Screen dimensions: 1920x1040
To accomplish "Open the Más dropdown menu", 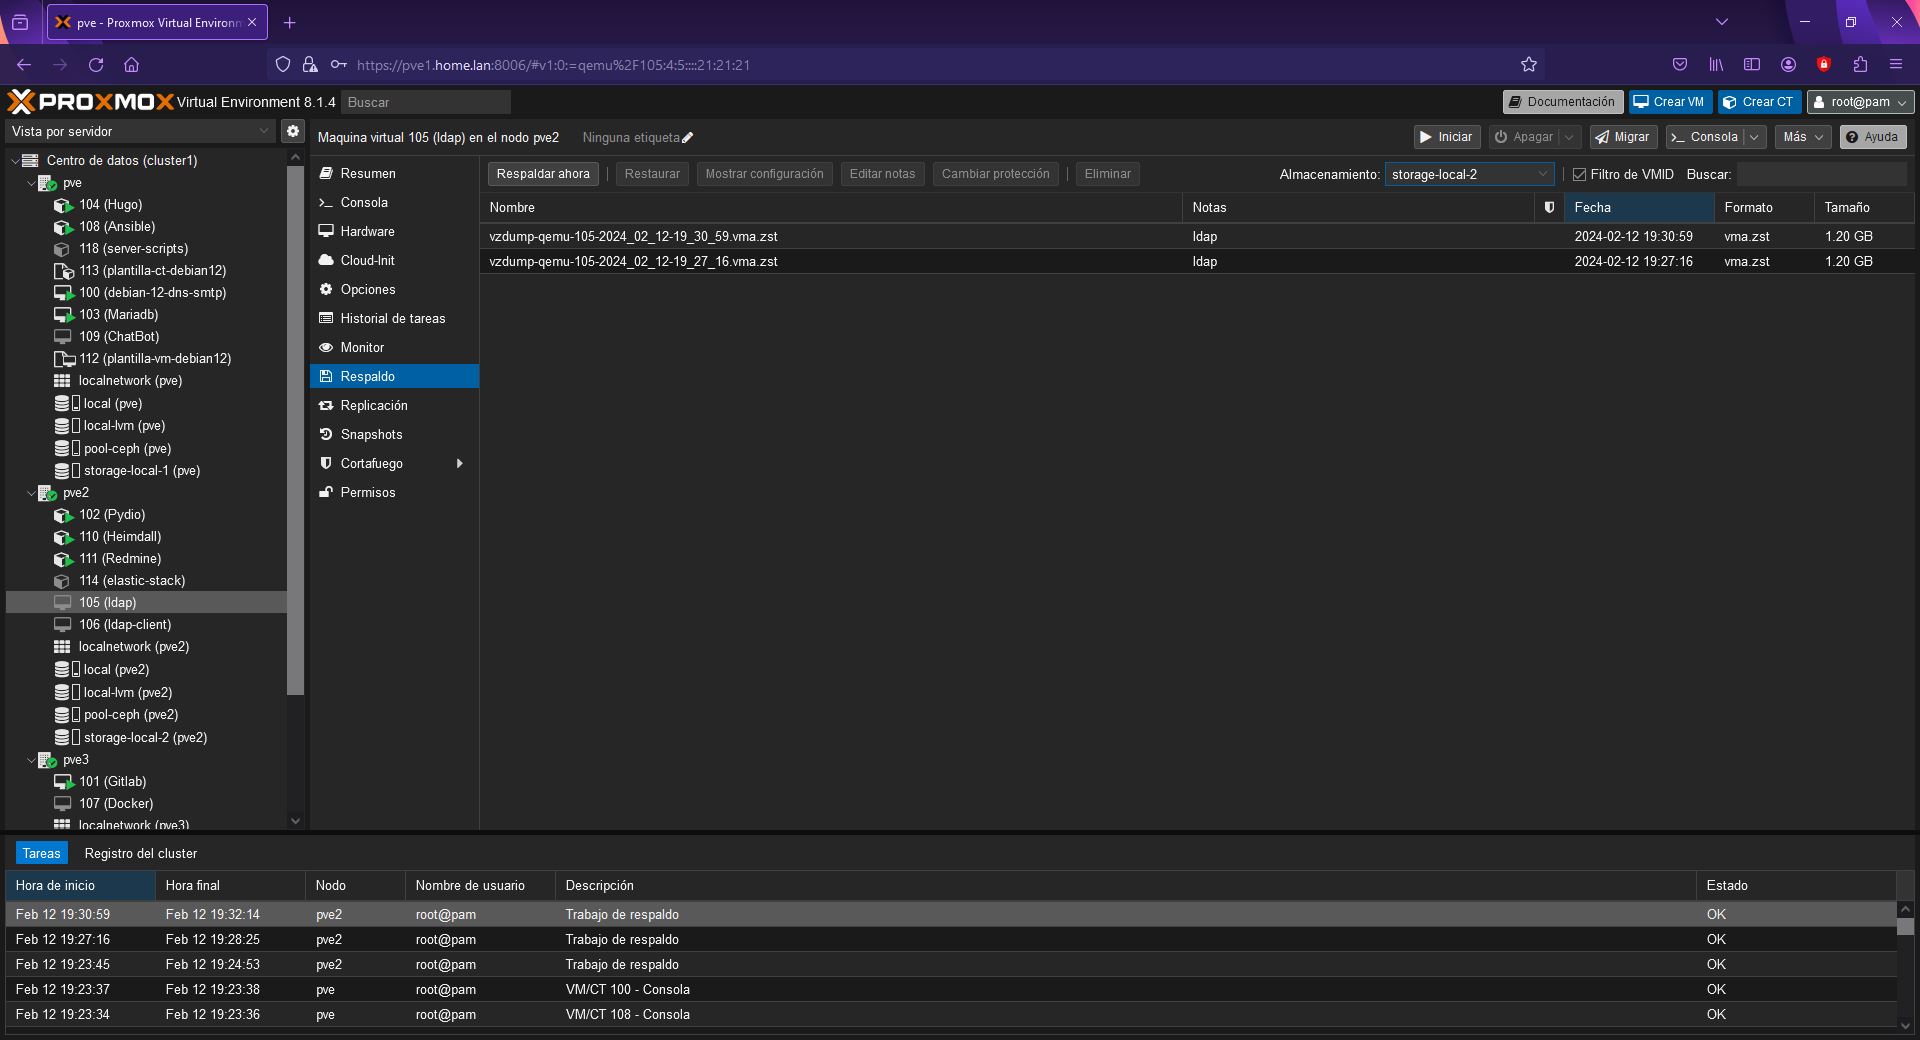I will 1803,137.
